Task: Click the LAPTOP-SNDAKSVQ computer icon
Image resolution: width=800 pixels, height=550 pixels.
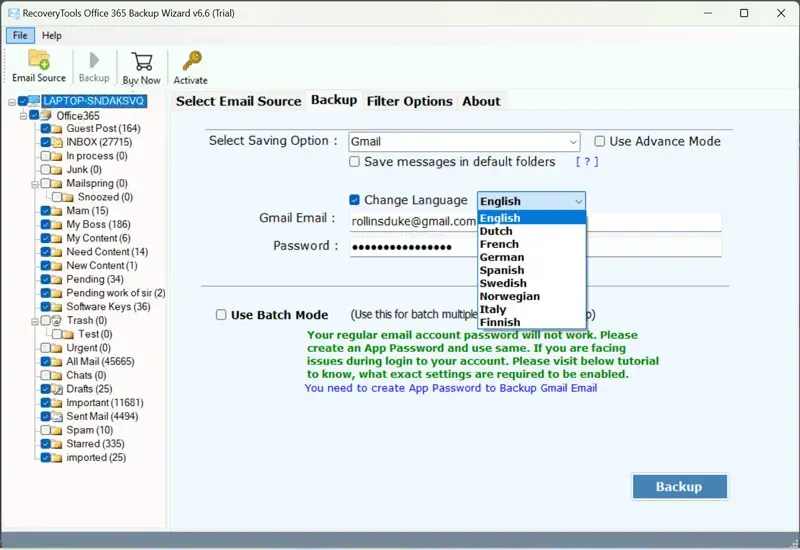Action: tap(34, 101)
